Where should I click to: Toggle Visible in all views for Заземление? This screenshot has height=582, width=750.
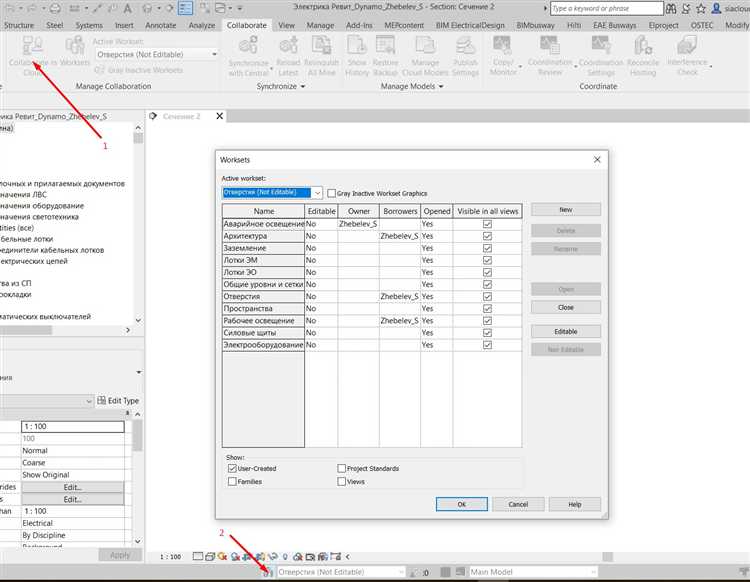point(487,248)
